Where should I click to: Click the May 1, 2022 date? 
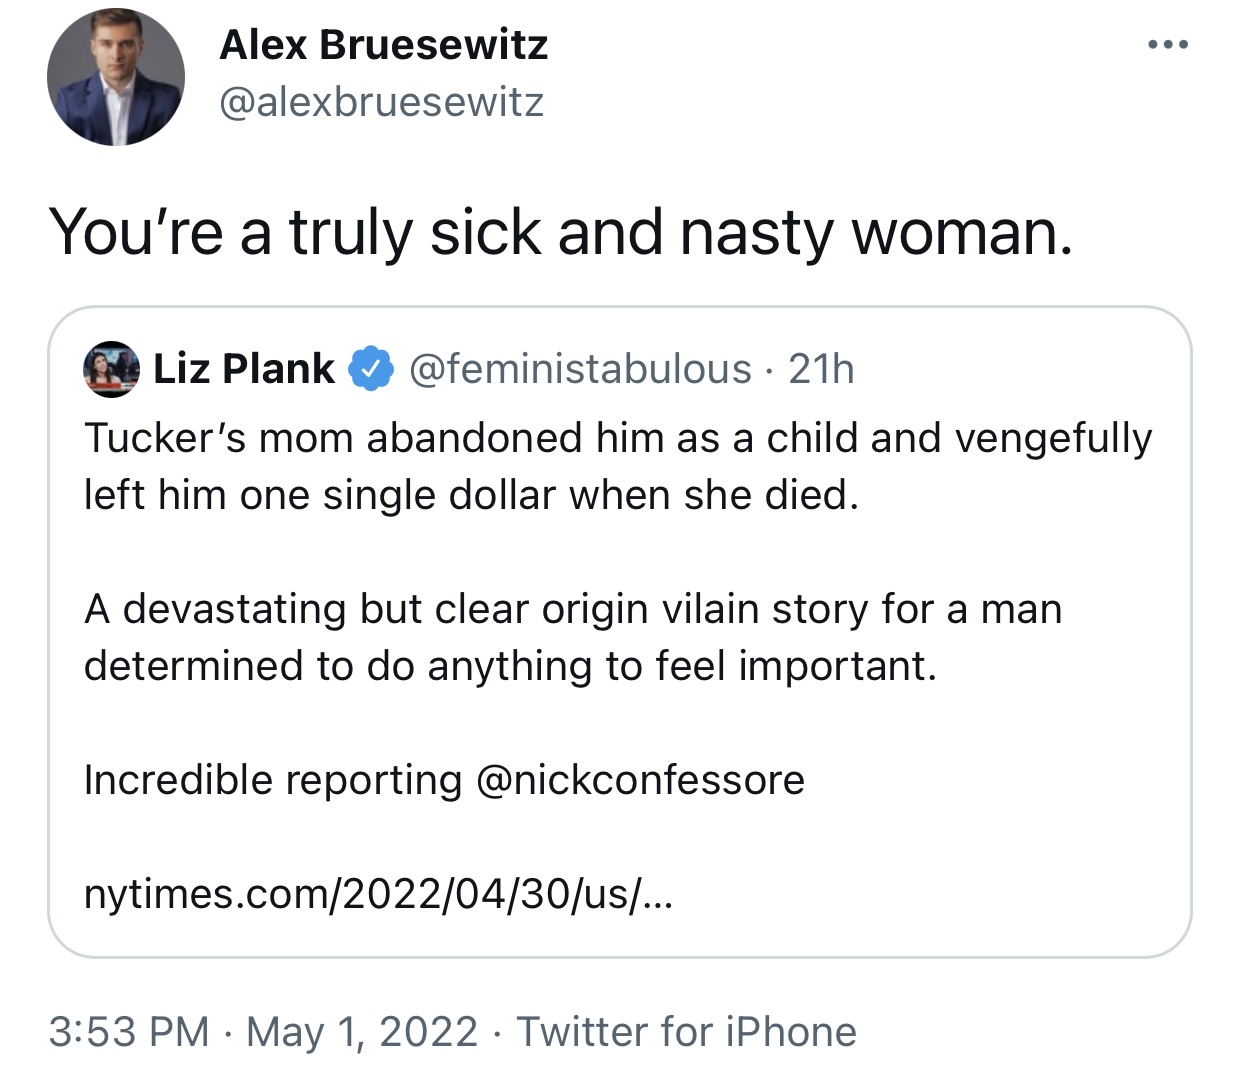(x=362, y=1032)
